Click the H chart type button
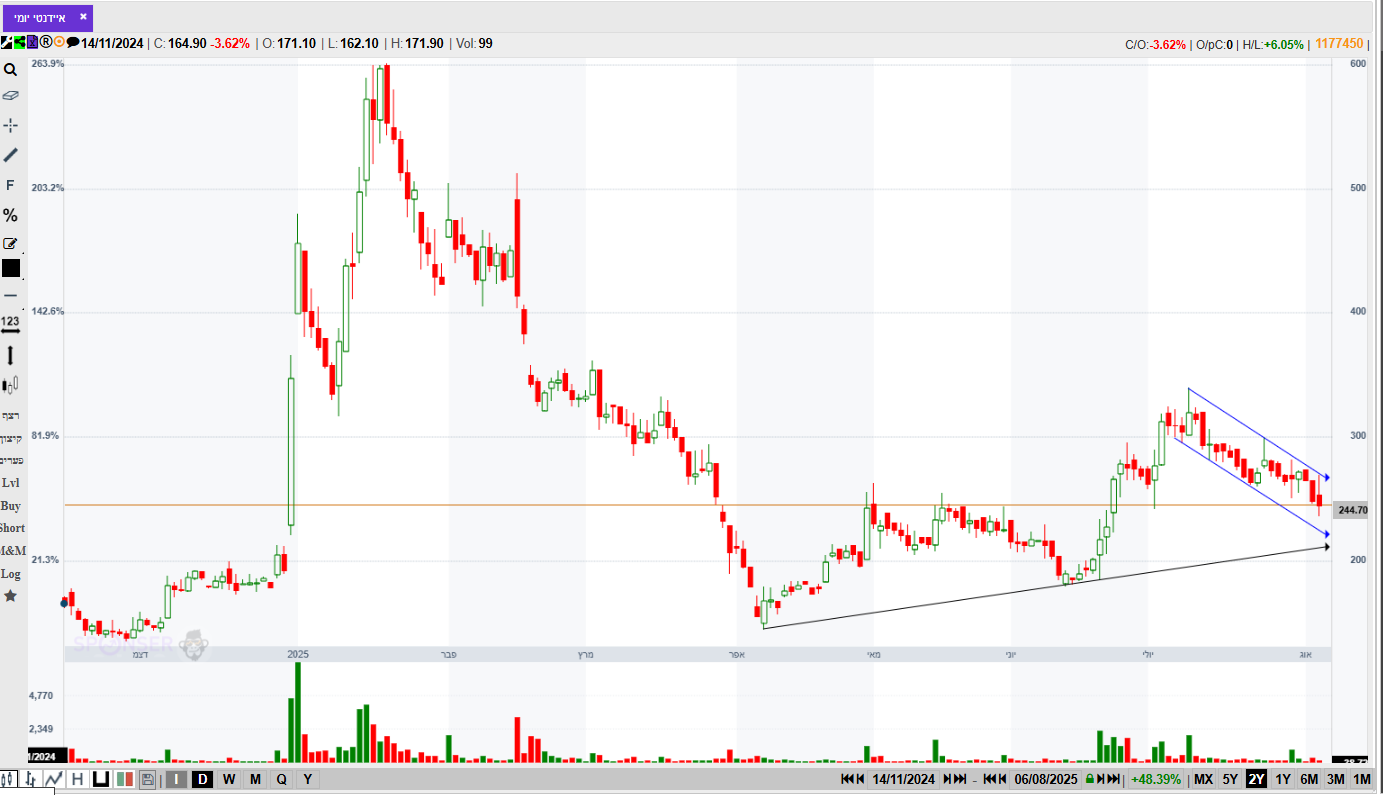This screenshot has height=795, width=1383. 77,779
